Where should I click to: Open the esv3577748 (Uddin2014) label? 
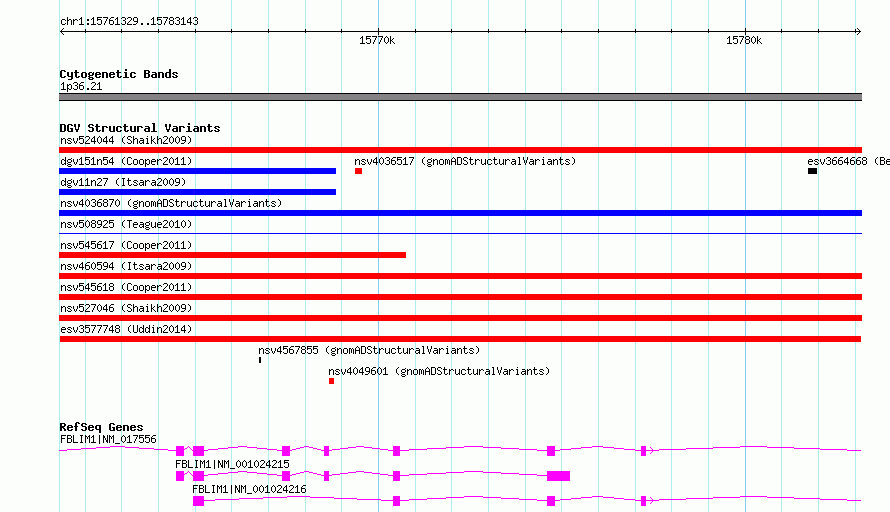click(126, 329)
